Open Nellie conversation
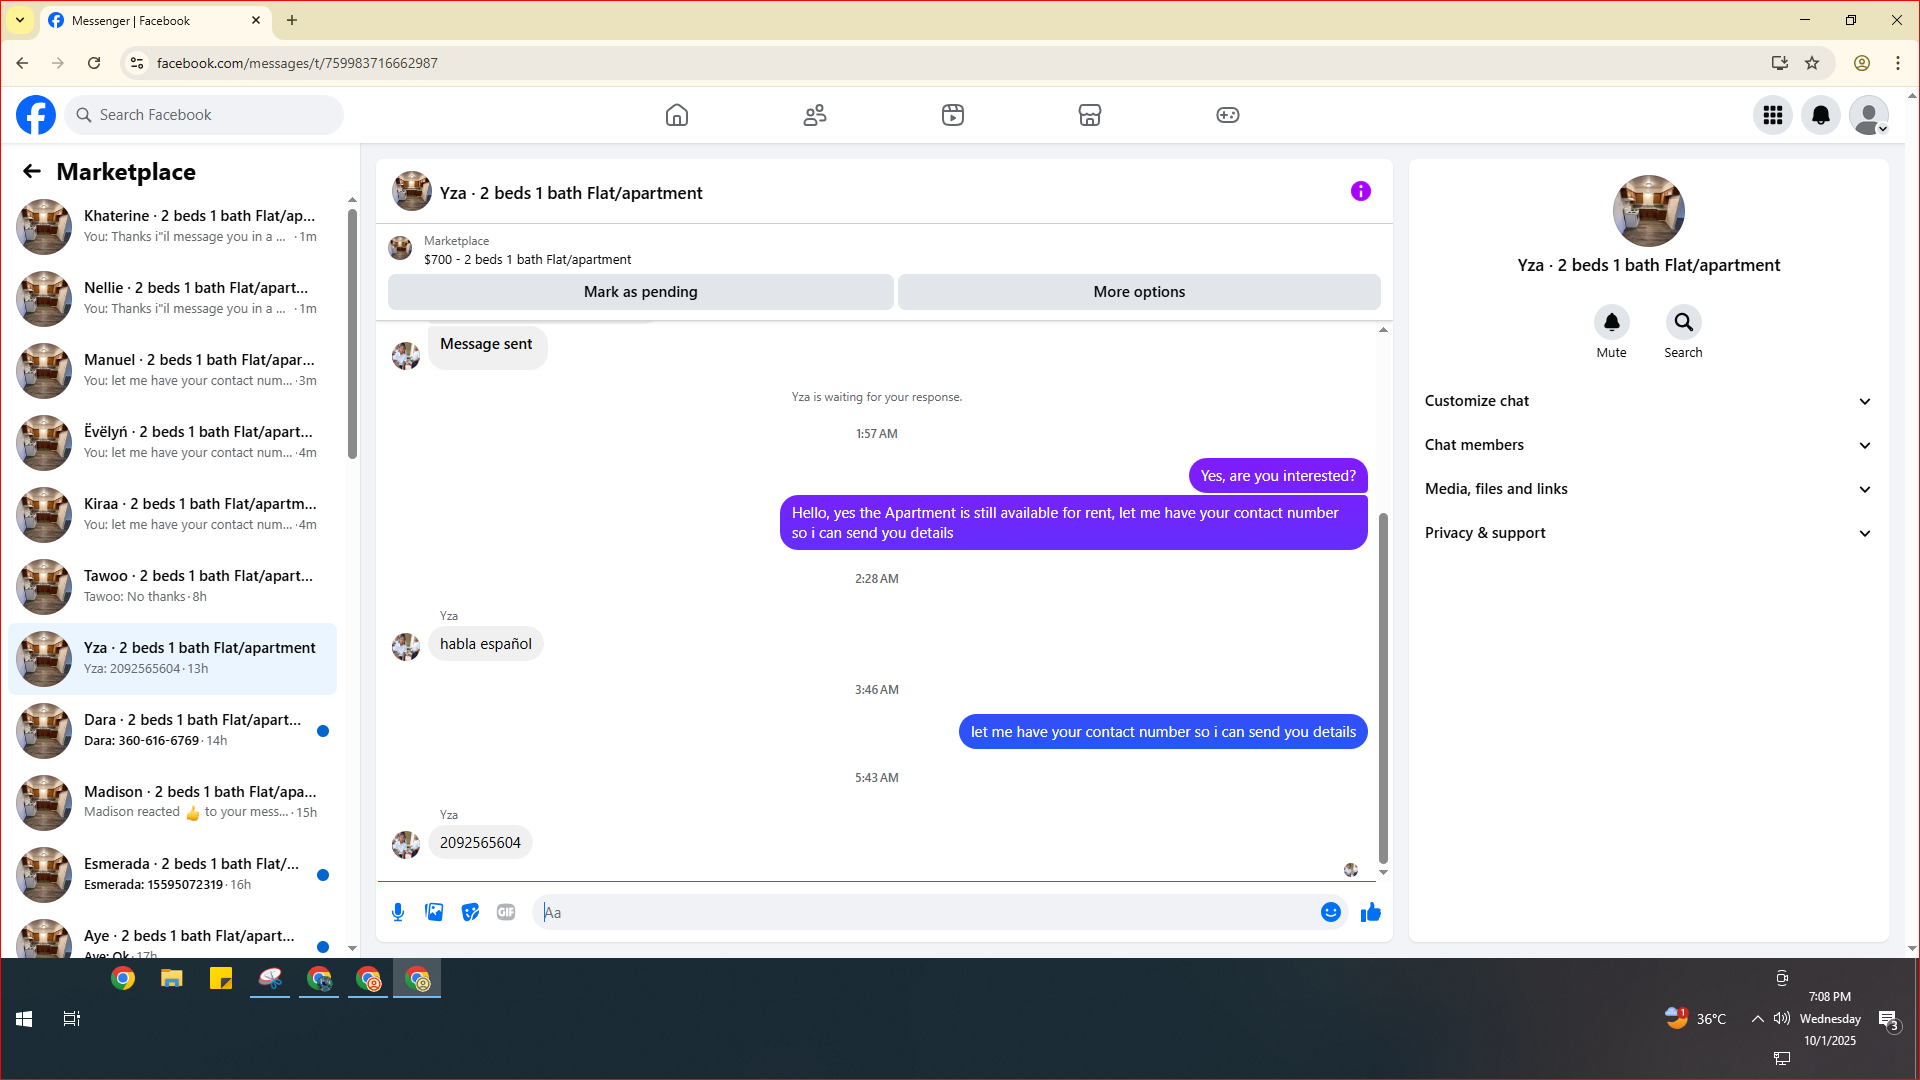Screen dimensions: 1920x1080 tap(172, 298)
